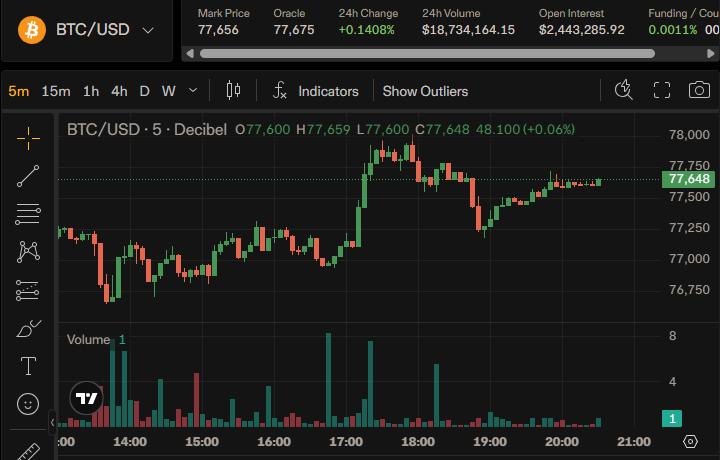
Task: Toggle fullscreen chart mode
Action: pyautogui.click(x=662, y=90)
